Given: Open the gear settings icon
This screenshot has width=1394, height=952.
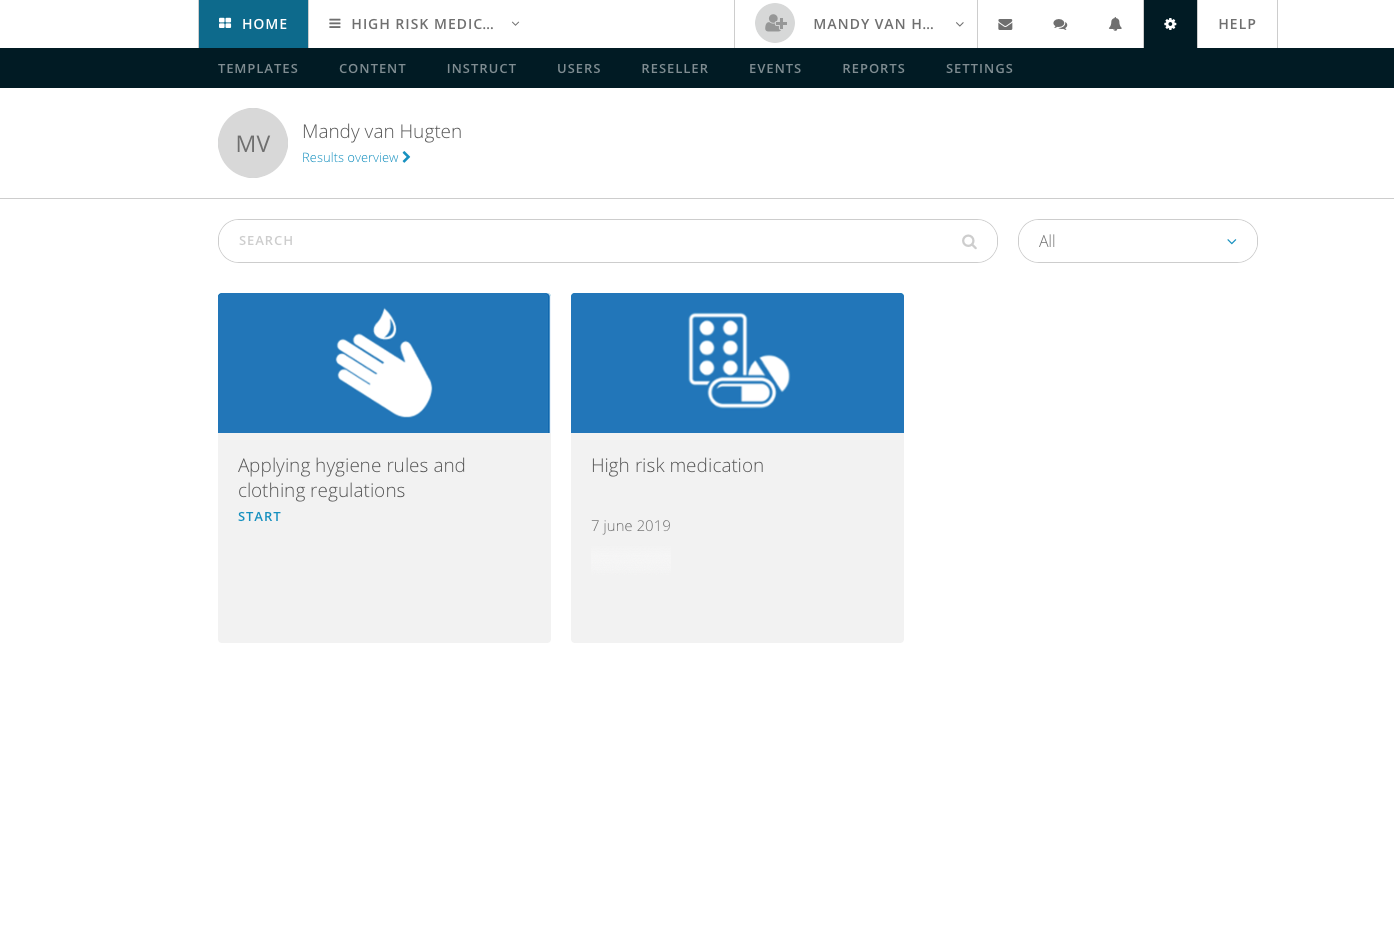Looking at the screenshot, I should coord(1170,24).
